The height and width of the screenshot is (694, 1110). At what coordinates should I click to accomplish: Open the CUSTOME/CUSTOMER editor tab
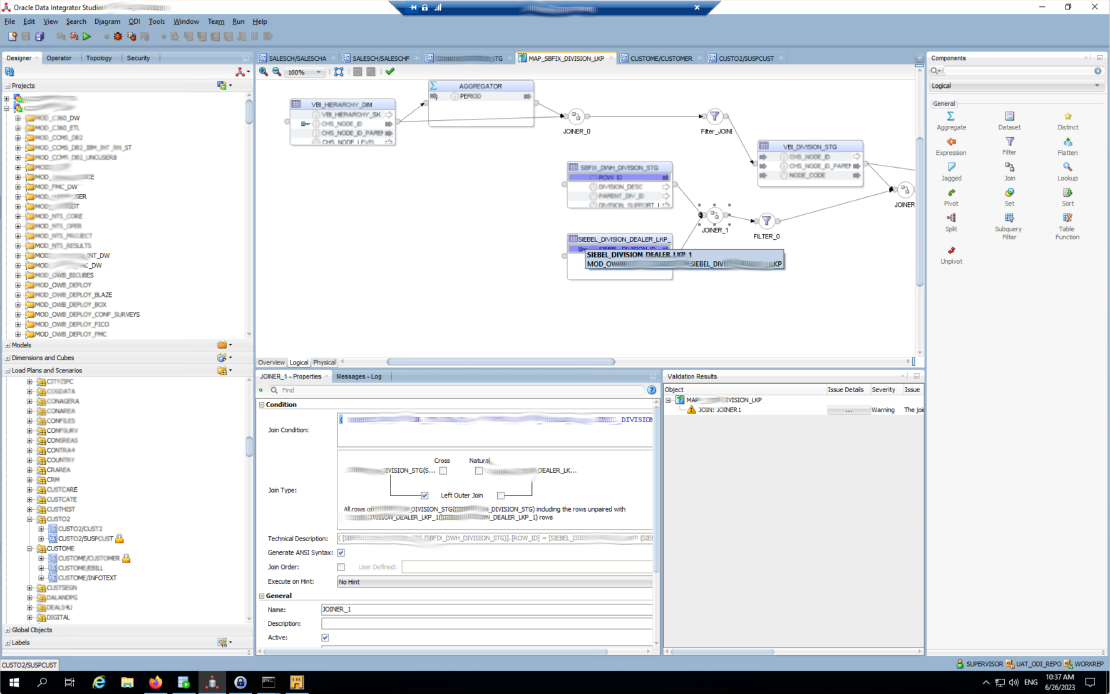pos(660,59)
